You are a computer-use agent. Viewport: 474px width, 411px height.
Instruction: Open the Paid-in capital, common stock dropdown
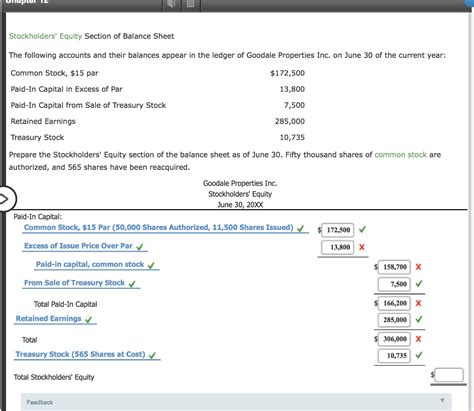[97, 265]
